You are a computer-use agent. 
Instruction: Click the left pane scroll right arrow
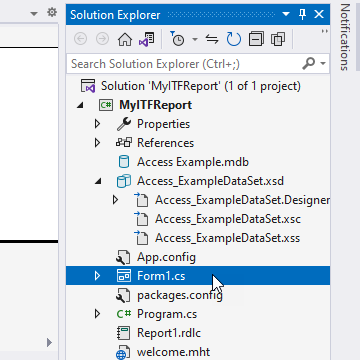point(49,342)
